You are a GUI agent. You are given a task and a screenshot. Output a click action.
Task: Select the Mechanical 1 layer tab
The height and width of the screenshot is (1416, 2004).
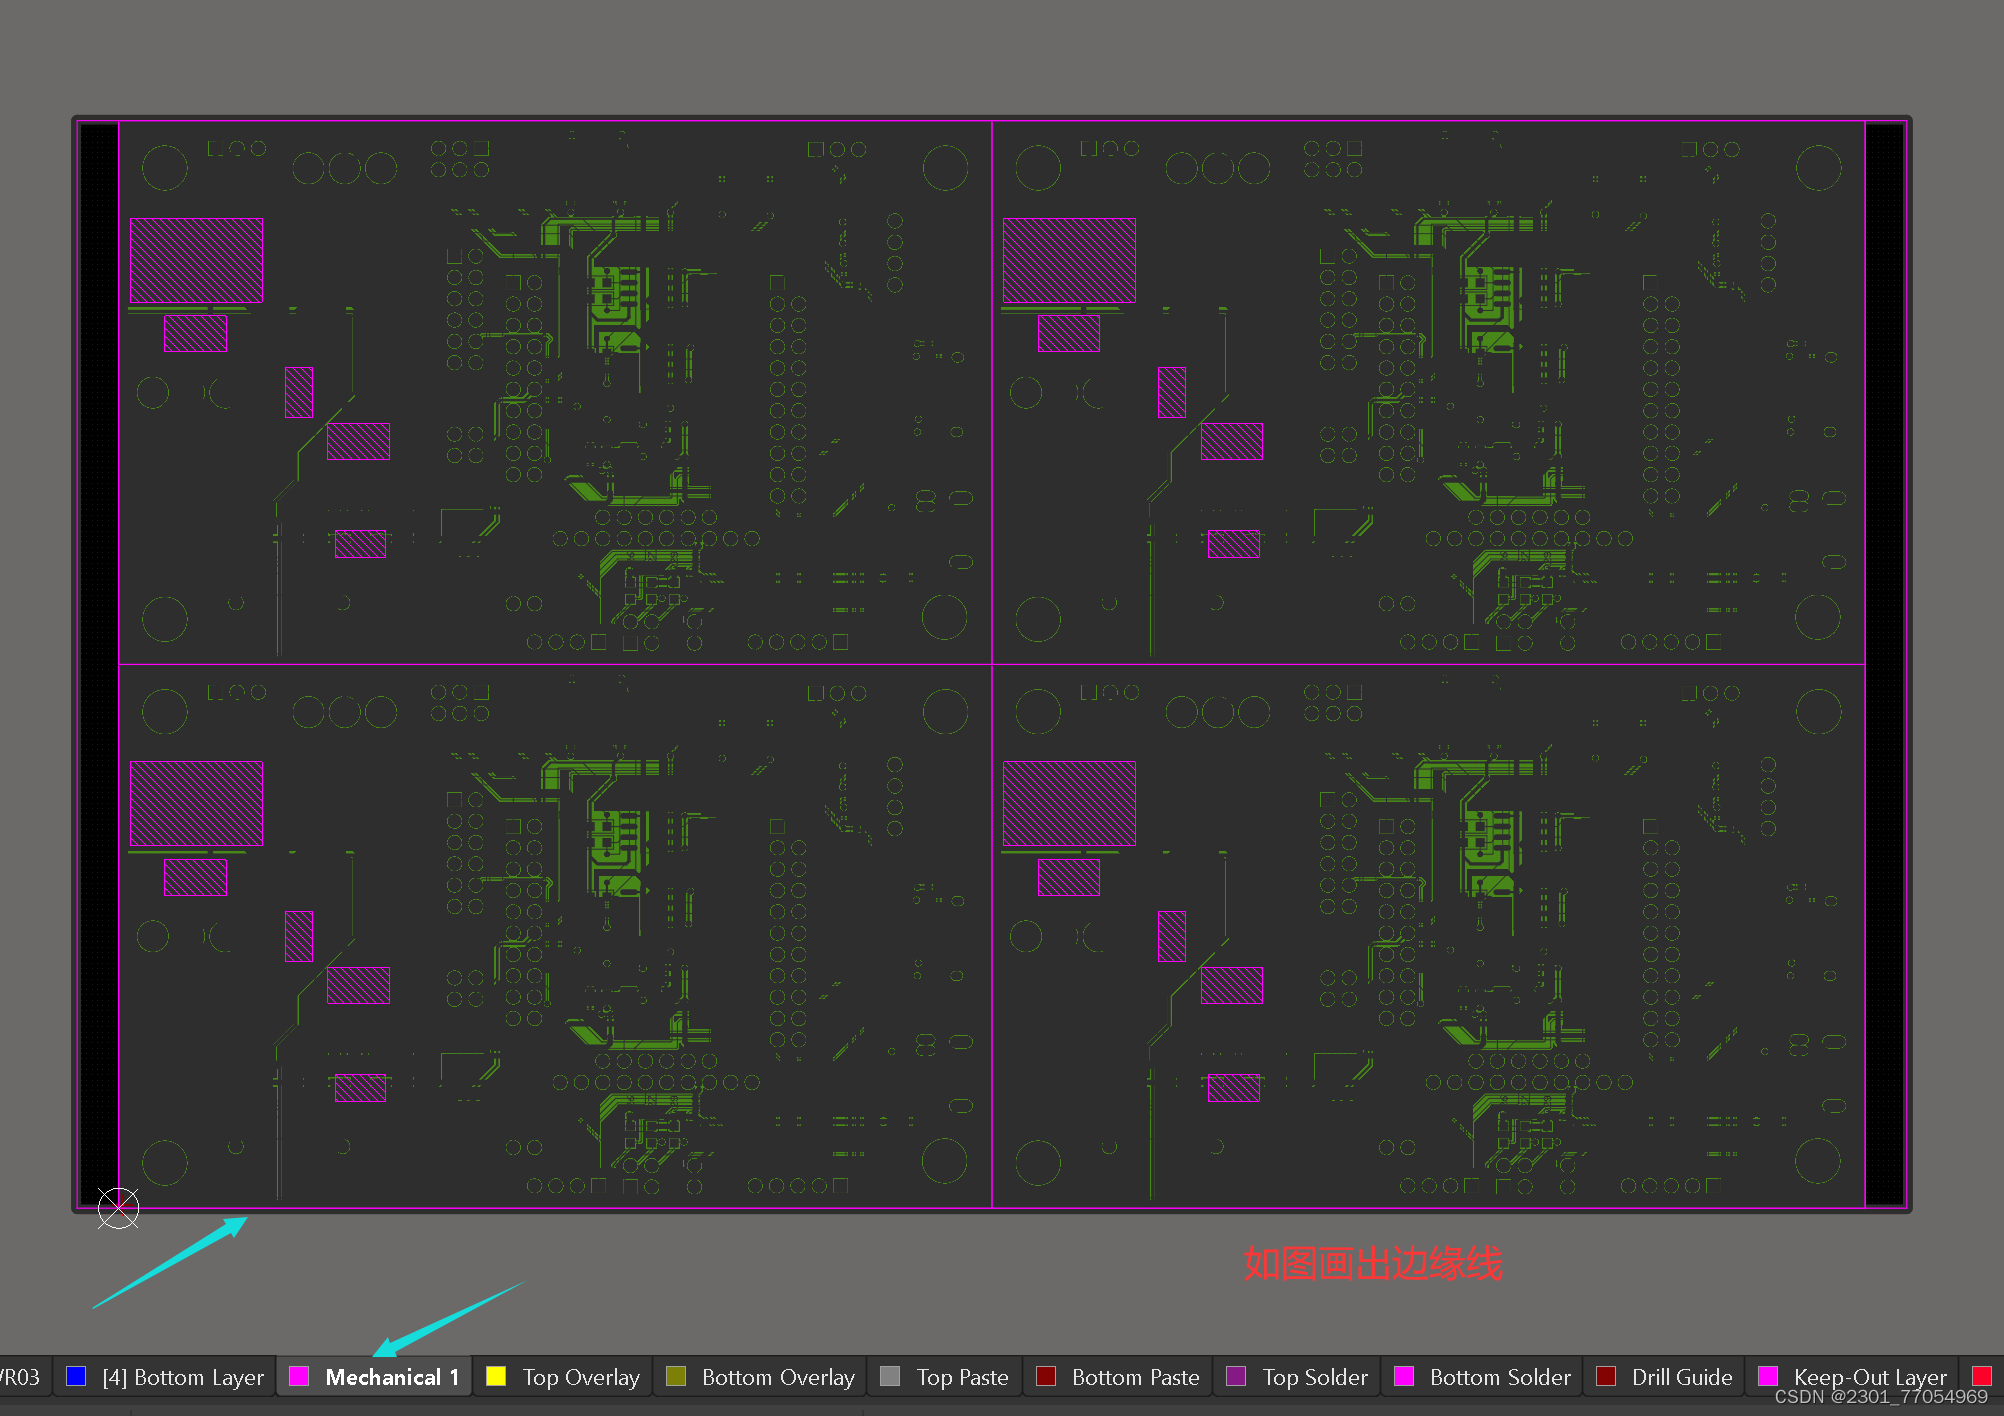click(391, 1377)
